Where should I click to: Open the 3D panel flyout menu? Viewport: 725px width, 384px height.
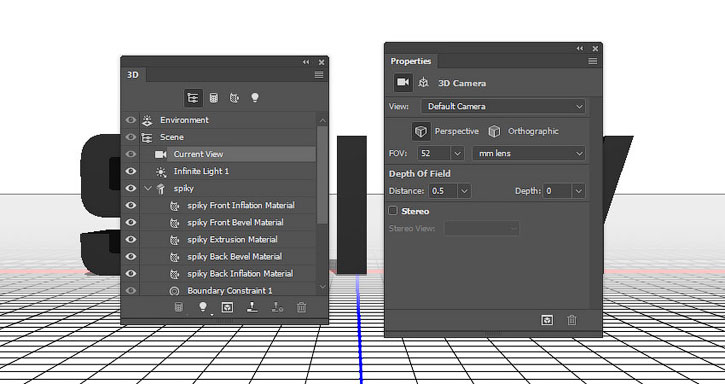pyautogui.click(x=319, y=75)
